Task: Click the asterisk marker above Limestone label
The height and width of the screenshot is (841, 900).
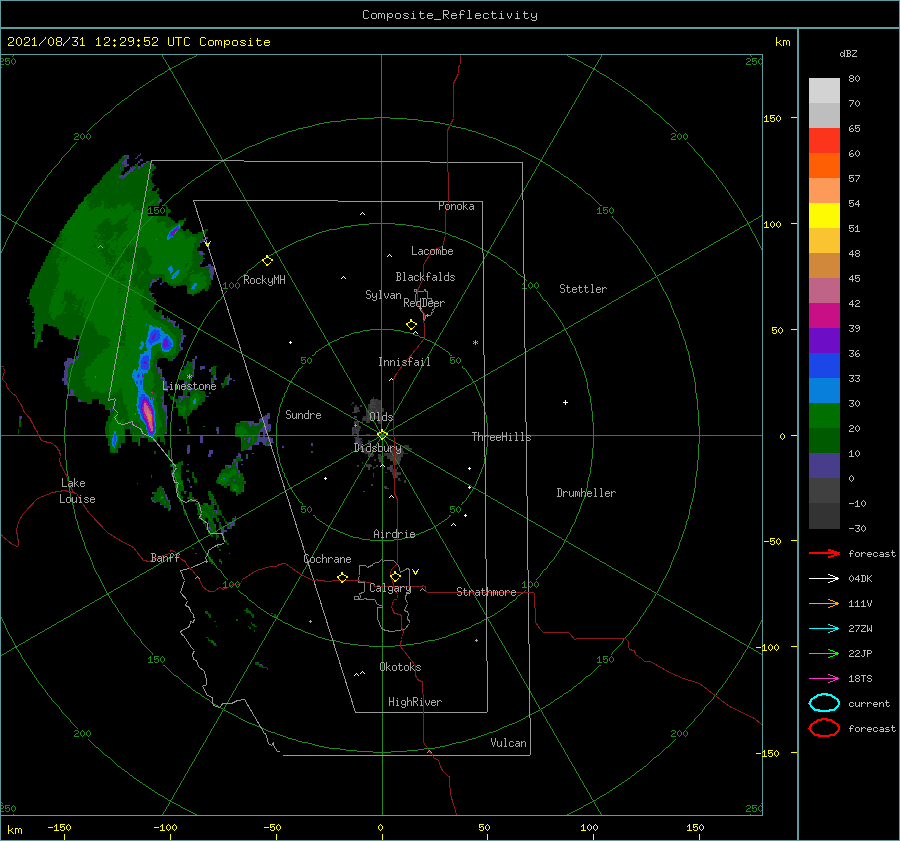Action: pos(189,377)
